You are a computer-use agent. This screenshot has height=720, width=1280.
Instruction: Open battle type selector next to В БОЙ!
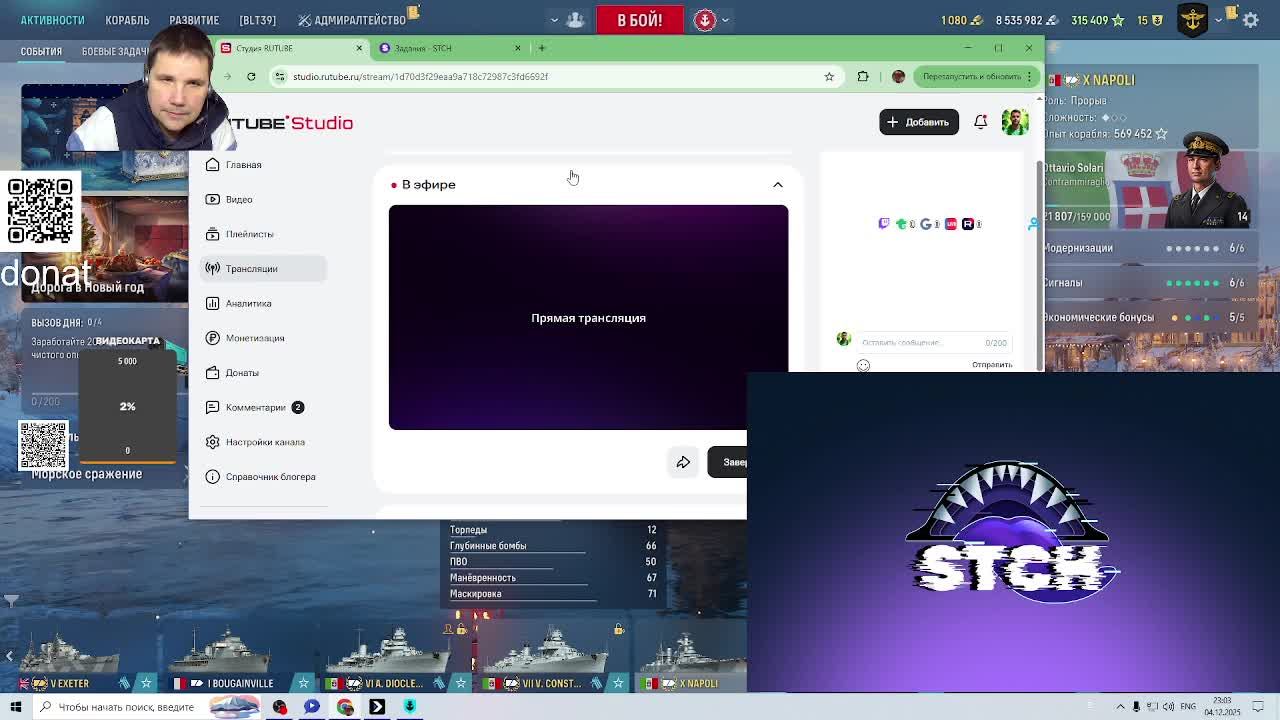tap(711, 19)
